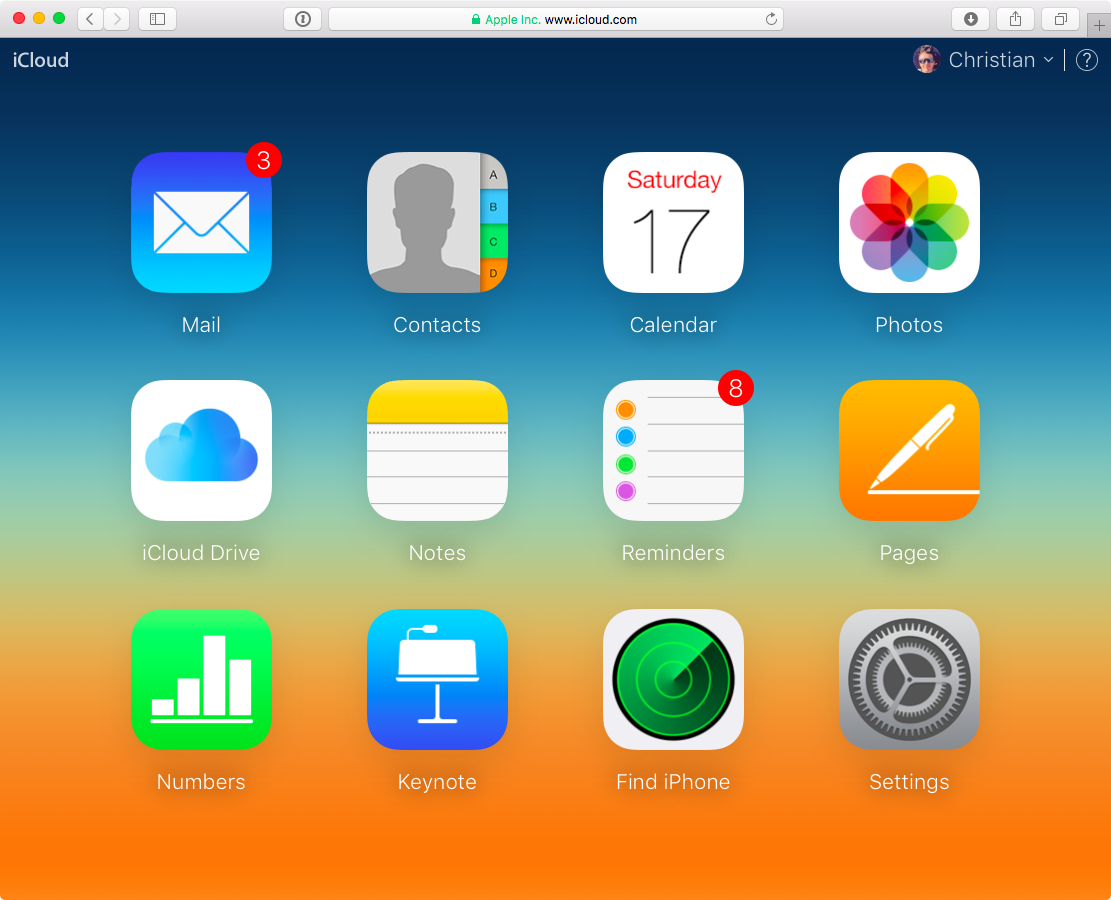Screen dimensions: 1111x900
Task: Click the iCloud help question mark
Action: (1086, 60)
